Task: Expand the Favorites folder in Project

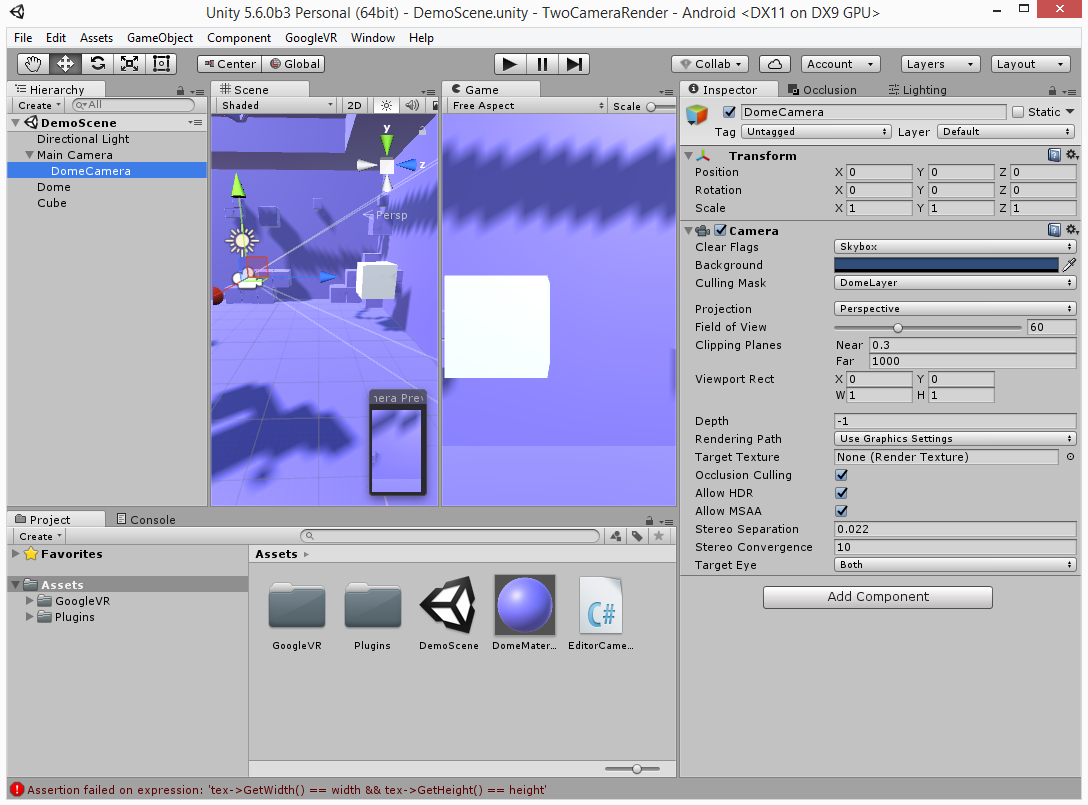Action: [16, 553]
